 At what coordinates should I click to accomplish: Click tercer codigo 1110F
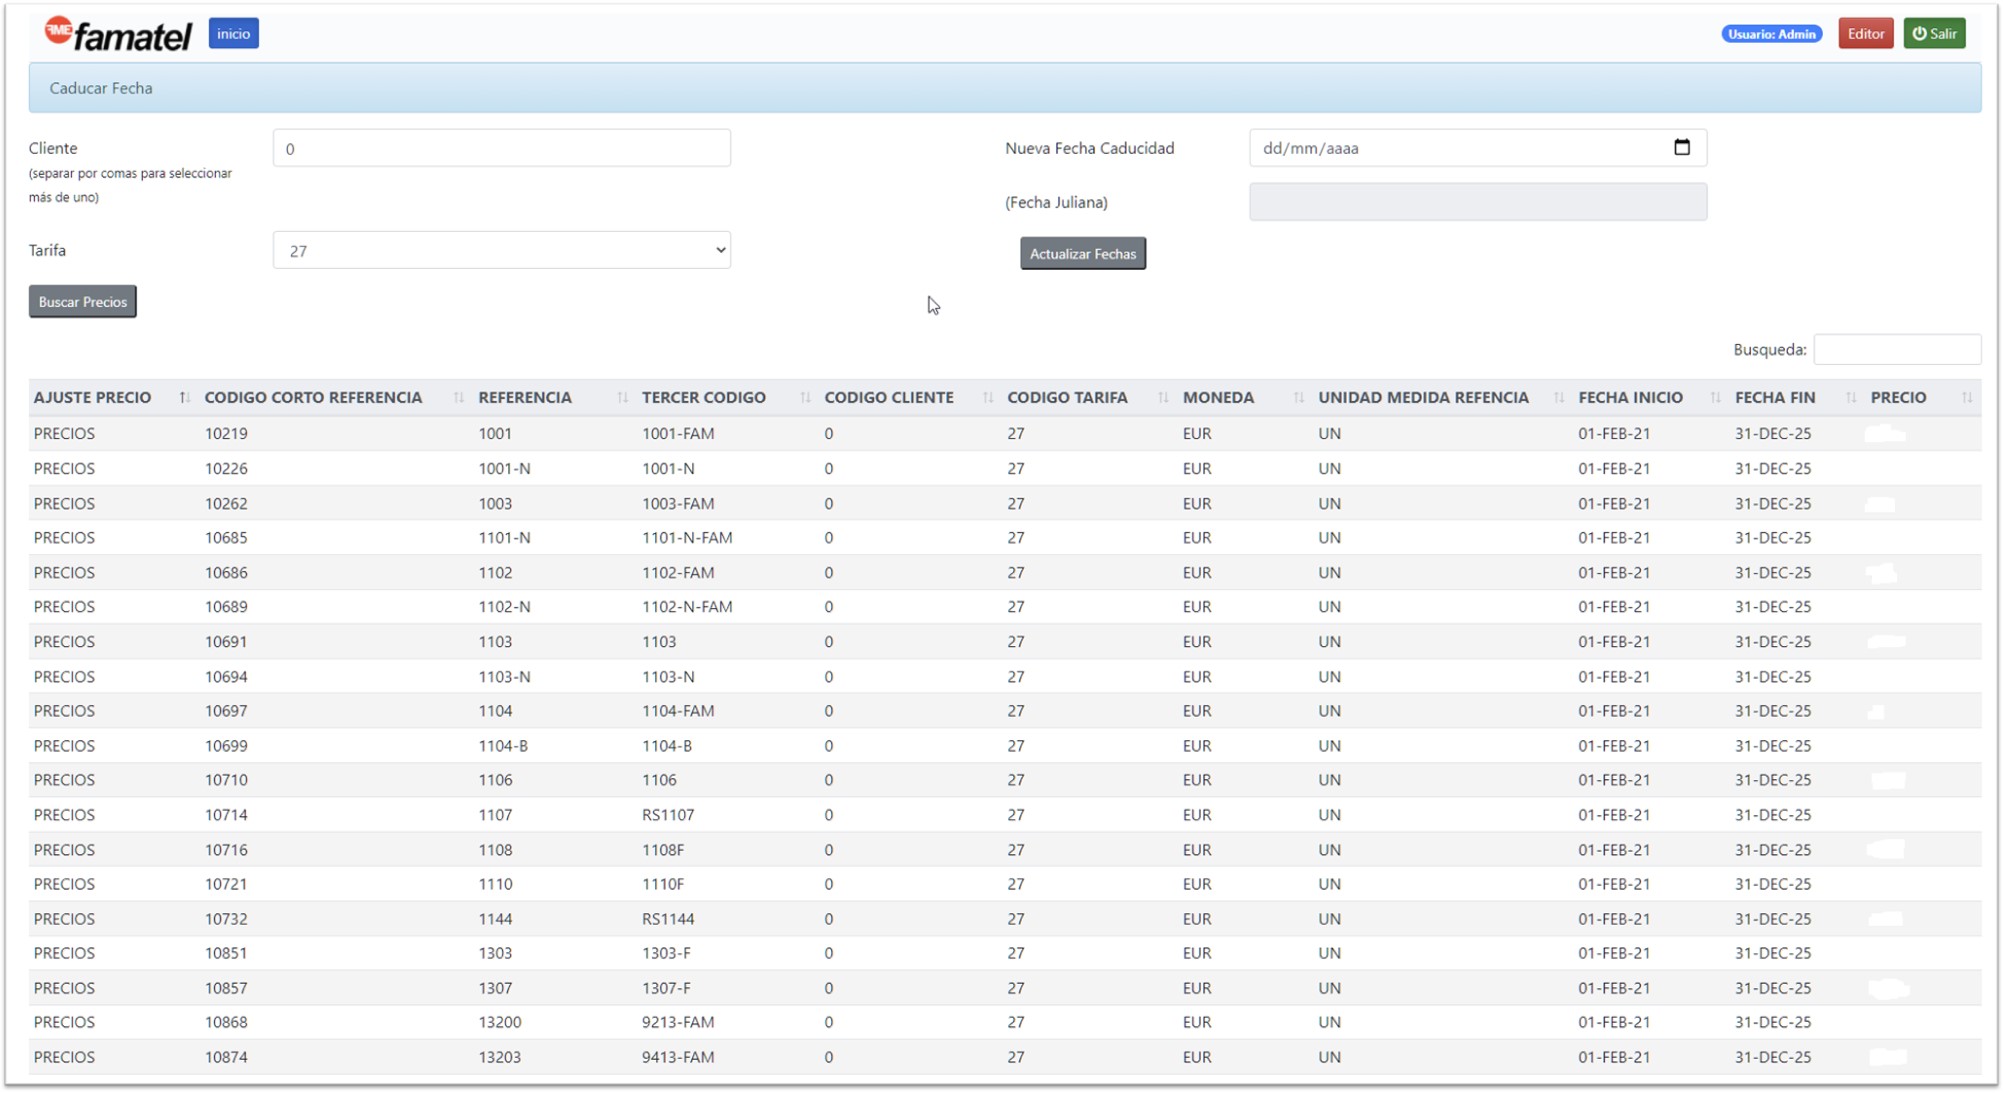point(663,884)
